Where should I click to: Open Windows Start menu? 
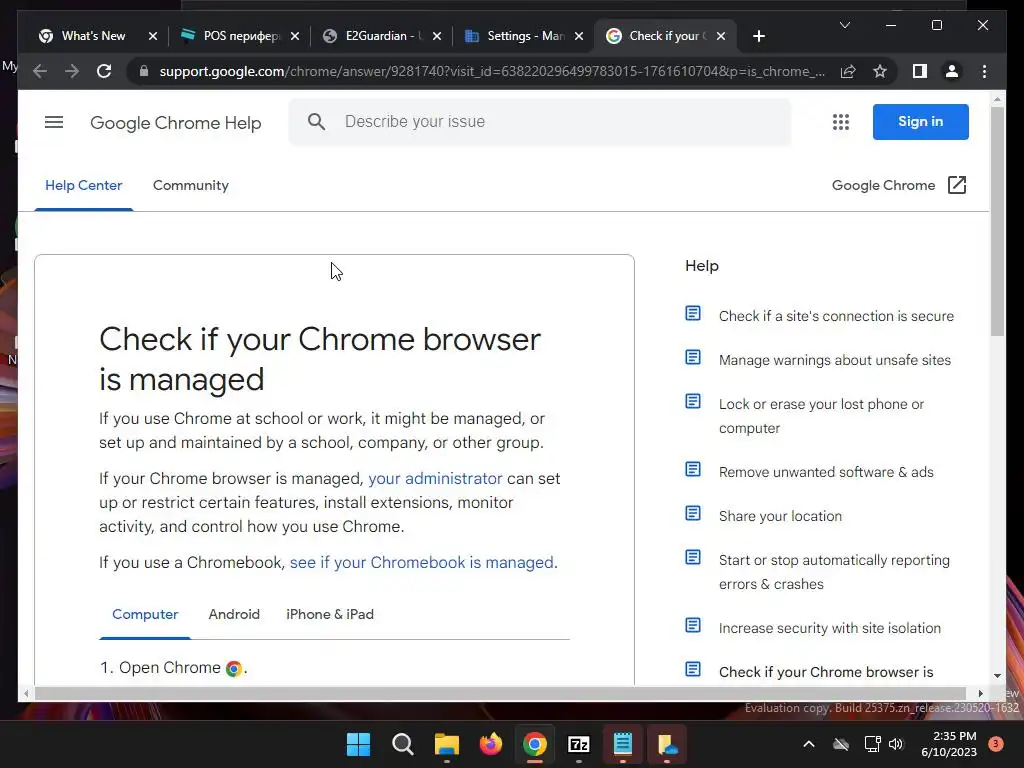[x=358, y=744]
